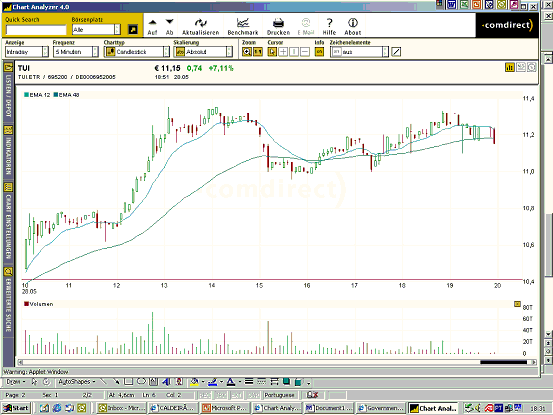Switch to the Document1 taskbar window
Screen dimensions: 553x415
click(x=328, y=408)
